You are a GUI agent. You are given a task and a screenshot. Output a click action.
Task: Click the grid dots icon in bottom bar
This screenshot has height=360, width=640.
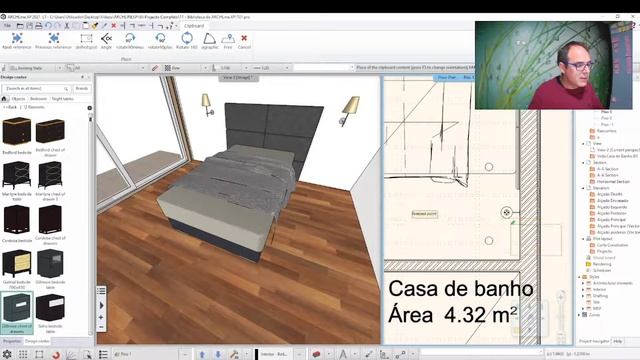click(23, 354)
